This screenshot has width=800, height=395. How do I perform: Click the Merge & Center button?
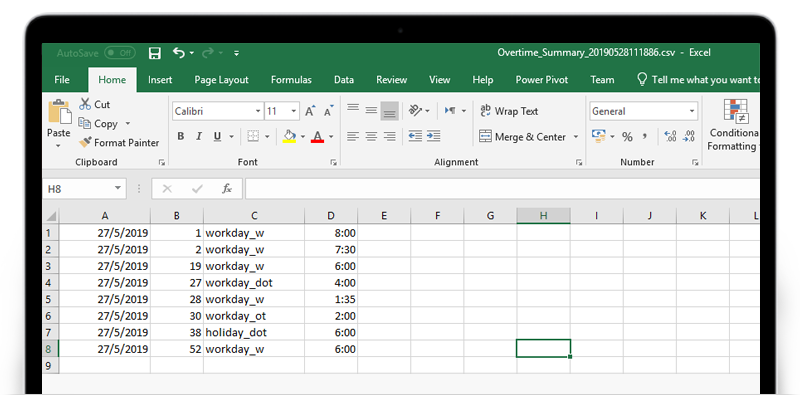pyautogui.click(x=522, y=137)
